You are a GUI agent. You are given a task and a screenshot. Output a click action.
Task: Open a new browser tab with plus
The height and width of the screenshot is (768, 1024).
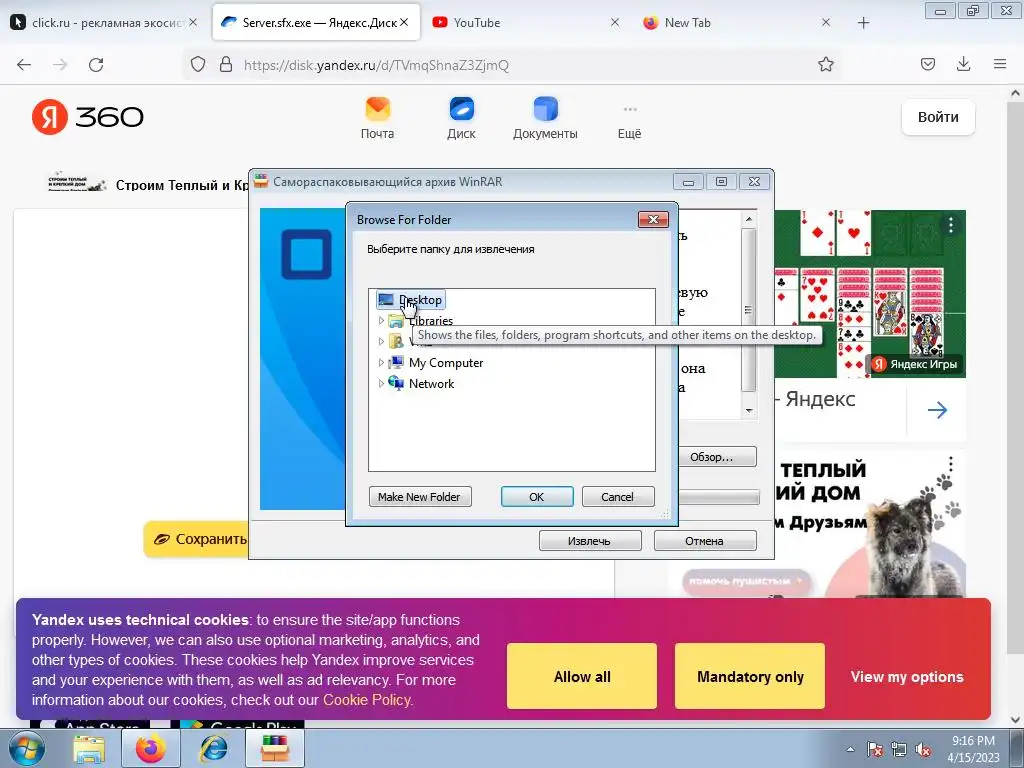[x=863, y=23]
